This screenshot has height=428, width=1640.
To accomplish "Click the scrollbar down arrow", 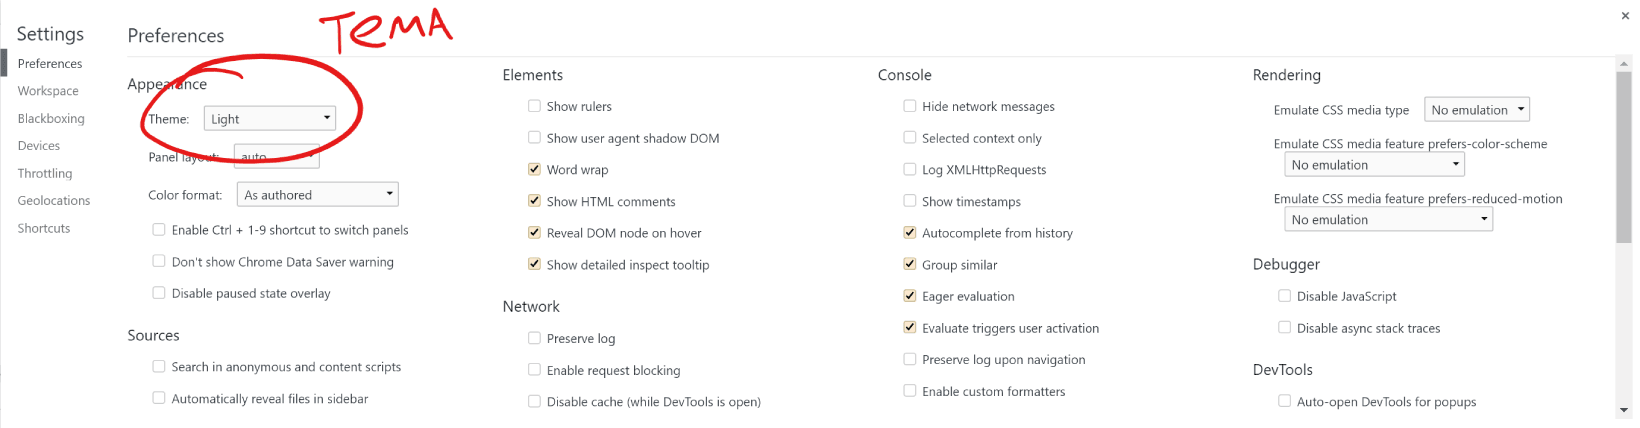I will [1624, 410].
